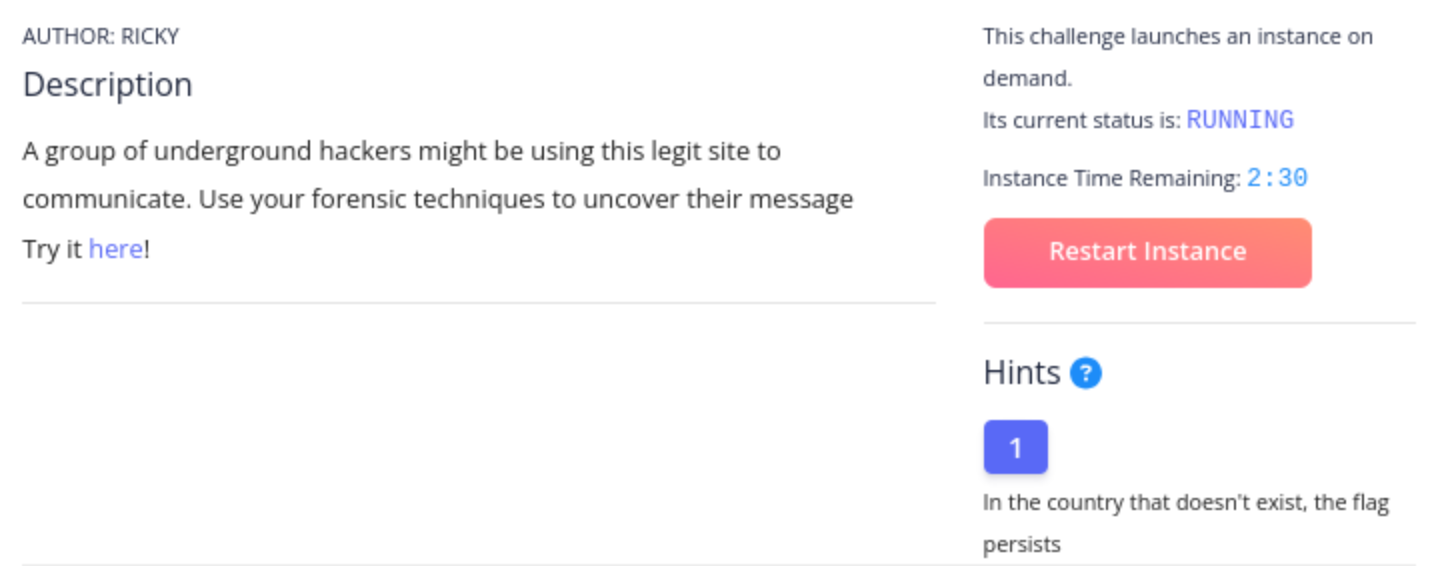Click the 'Instance Time Remaining' label
Viewport: 1448px width, 566px height.
pyautogui.click(x=1111, y=179)
